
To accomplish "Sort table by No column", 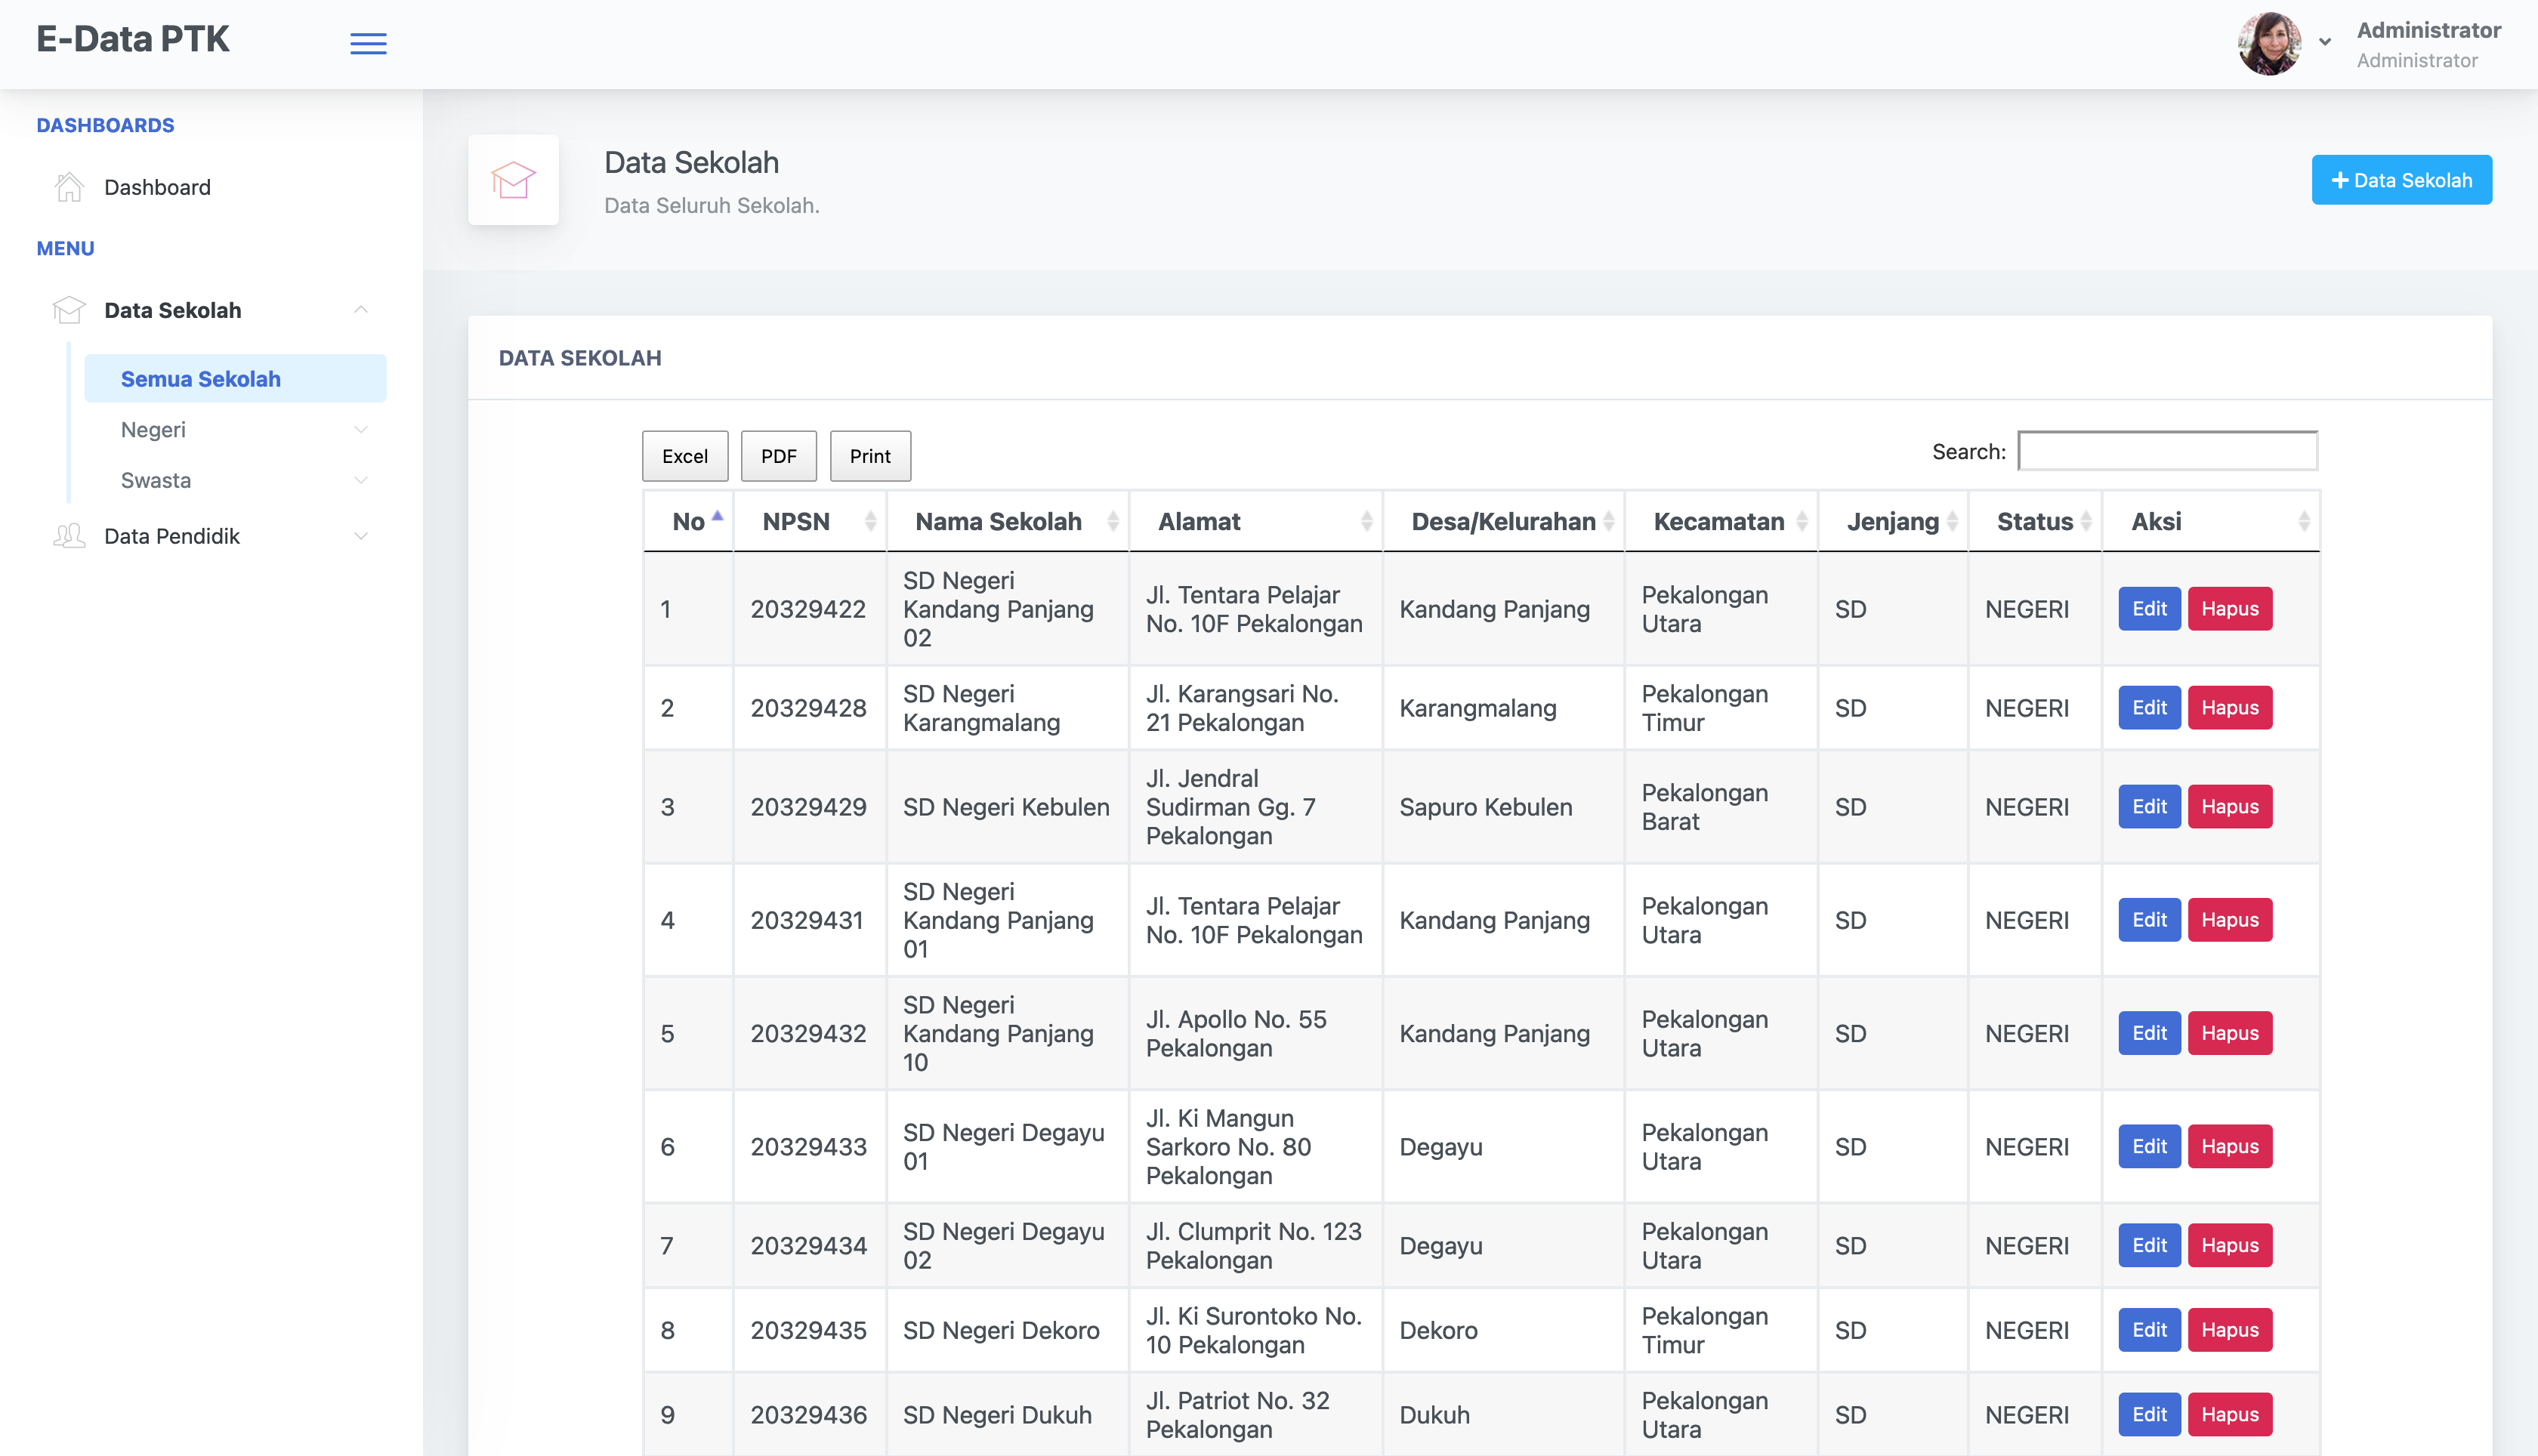I will point(689,521).
